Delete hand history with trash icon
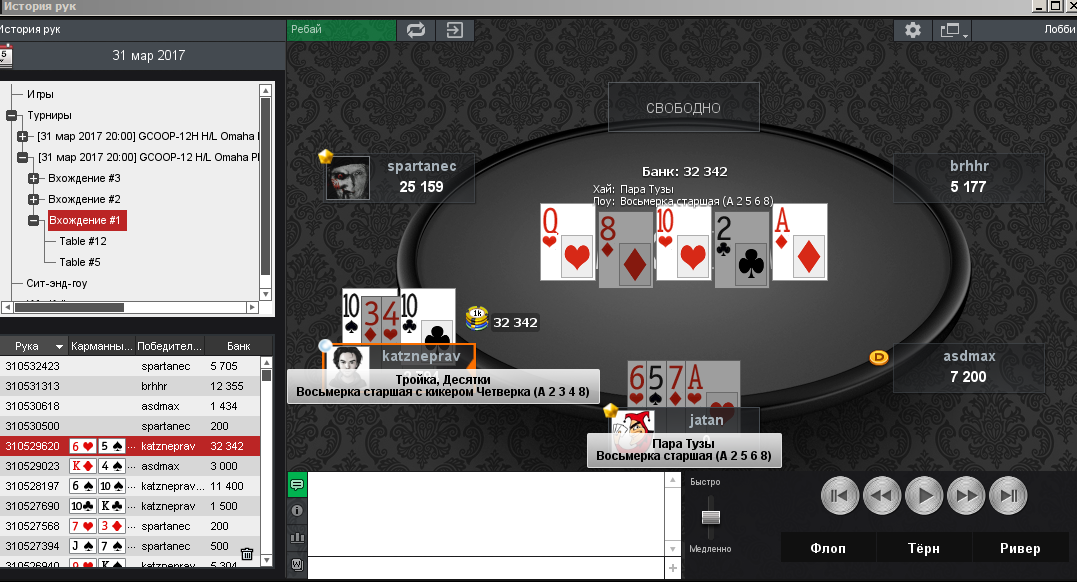 click(247, 553)
